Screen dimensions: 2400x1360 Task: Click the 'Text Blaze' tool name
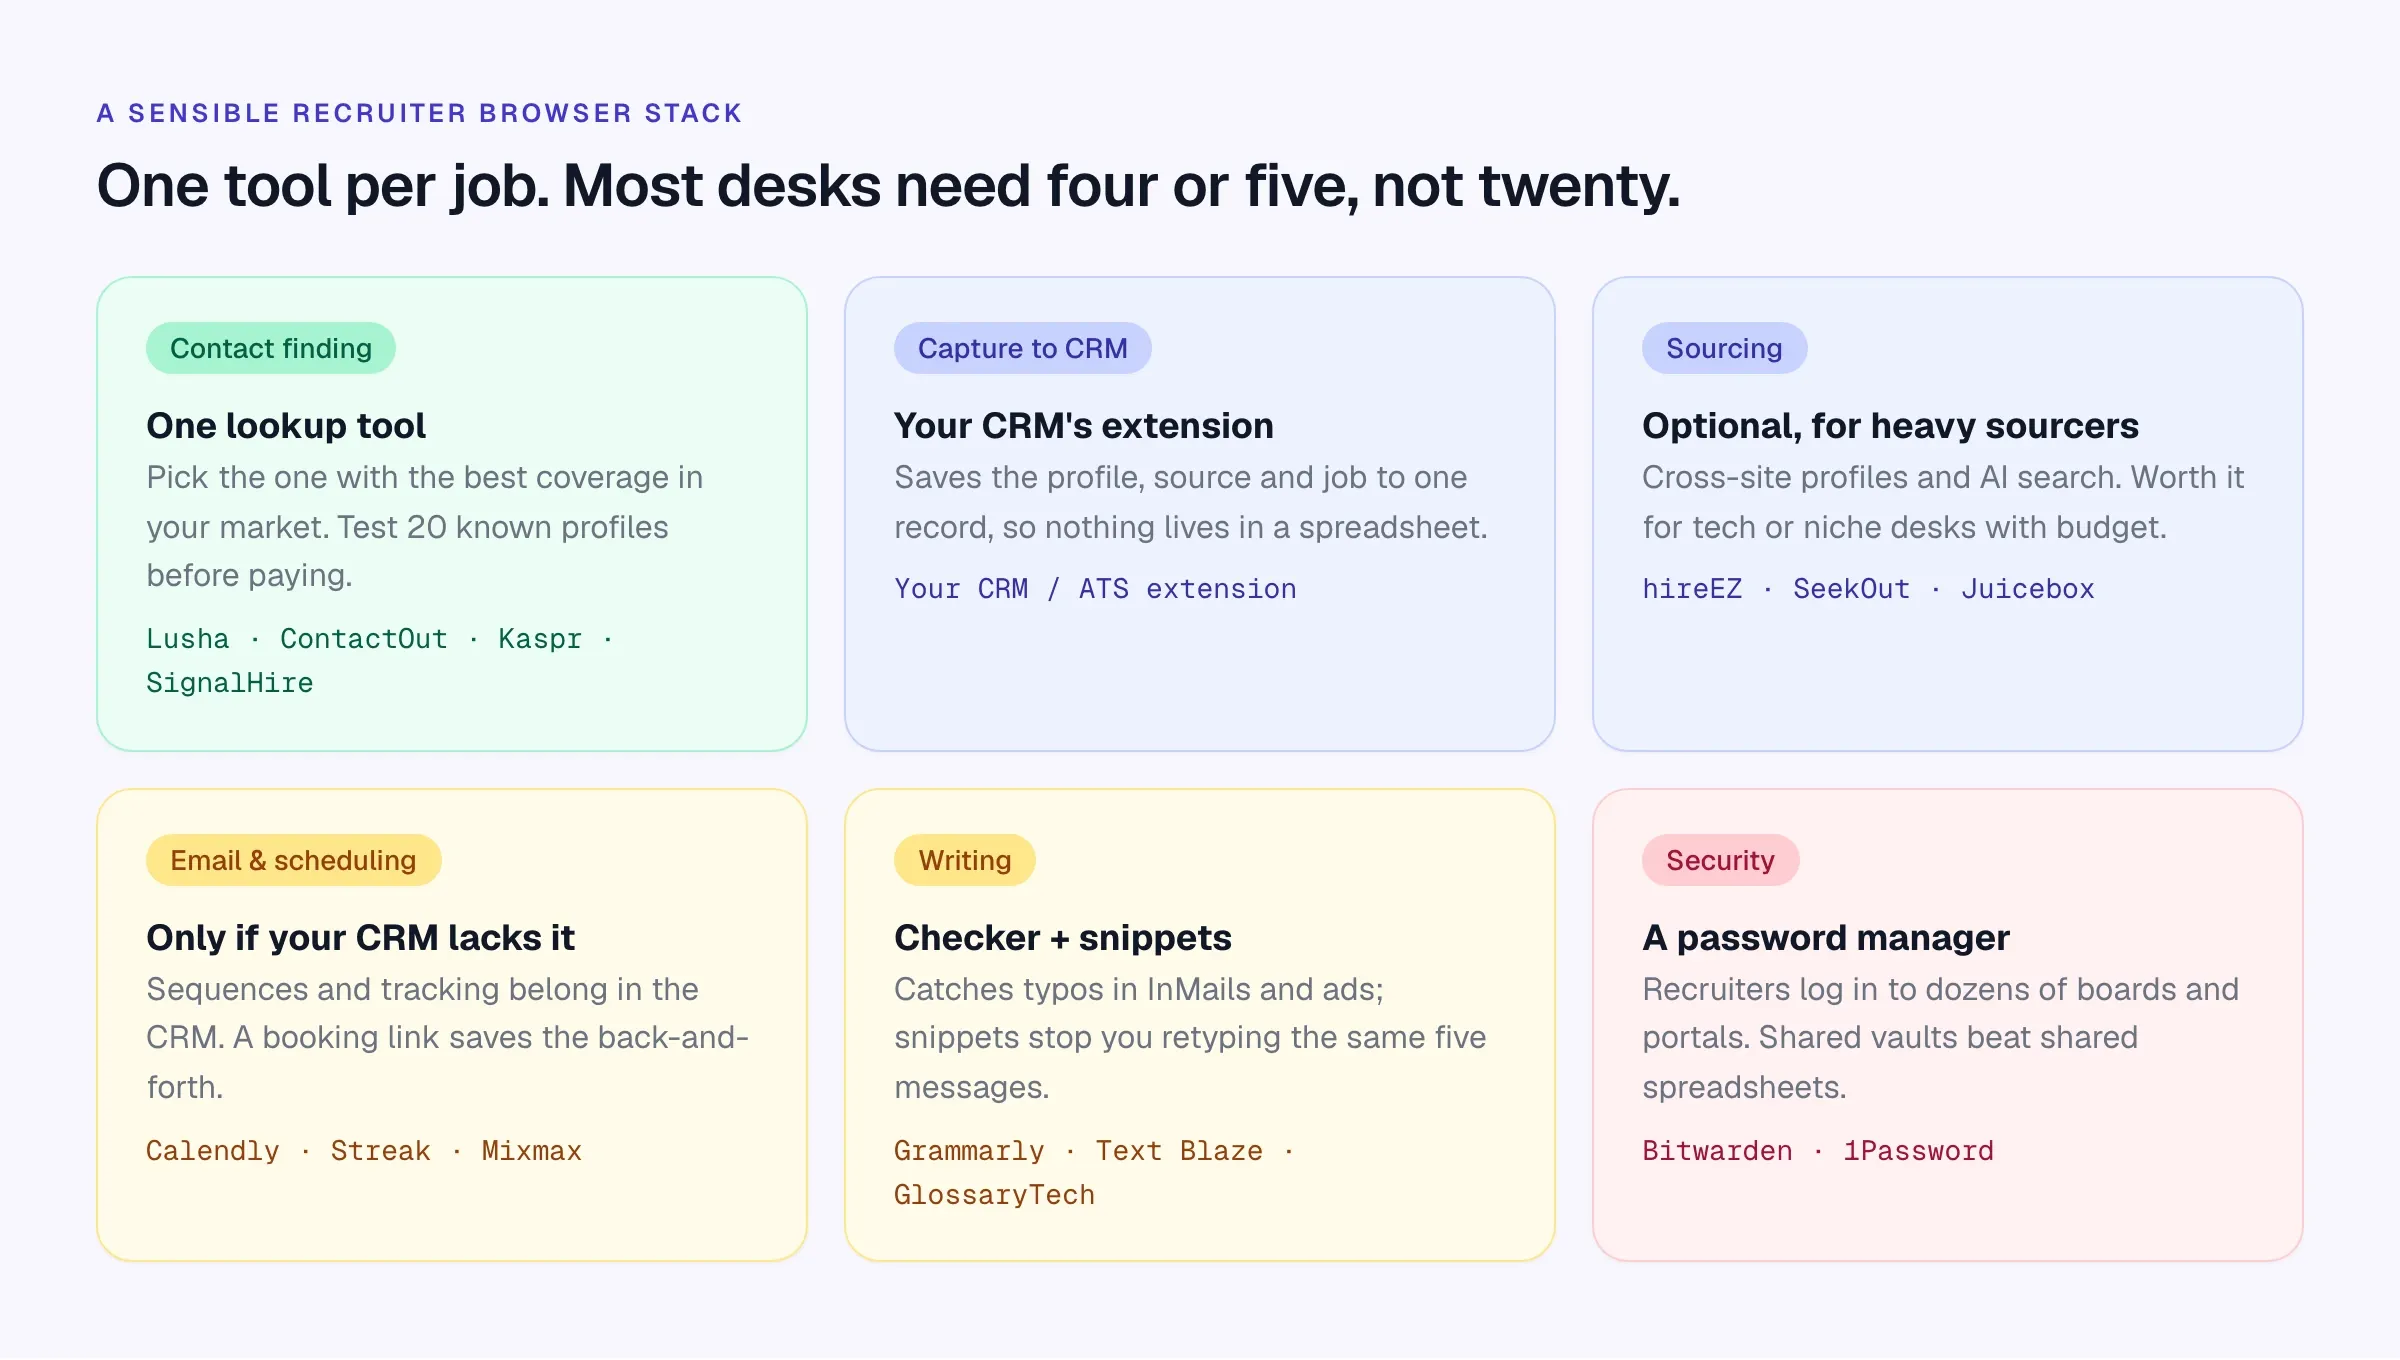[x=1179, y=1151]
